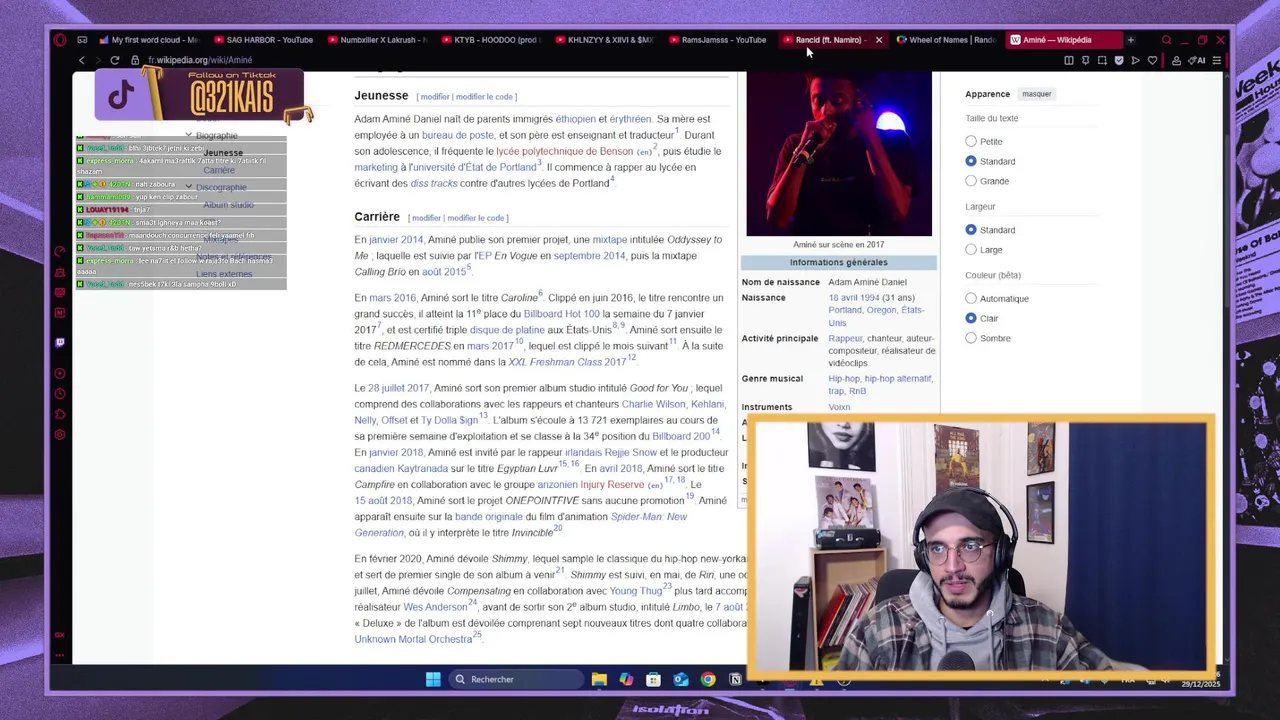Select Grande text size
Image resolution: width=1280 pixels, height=720 pixels.
971,181
